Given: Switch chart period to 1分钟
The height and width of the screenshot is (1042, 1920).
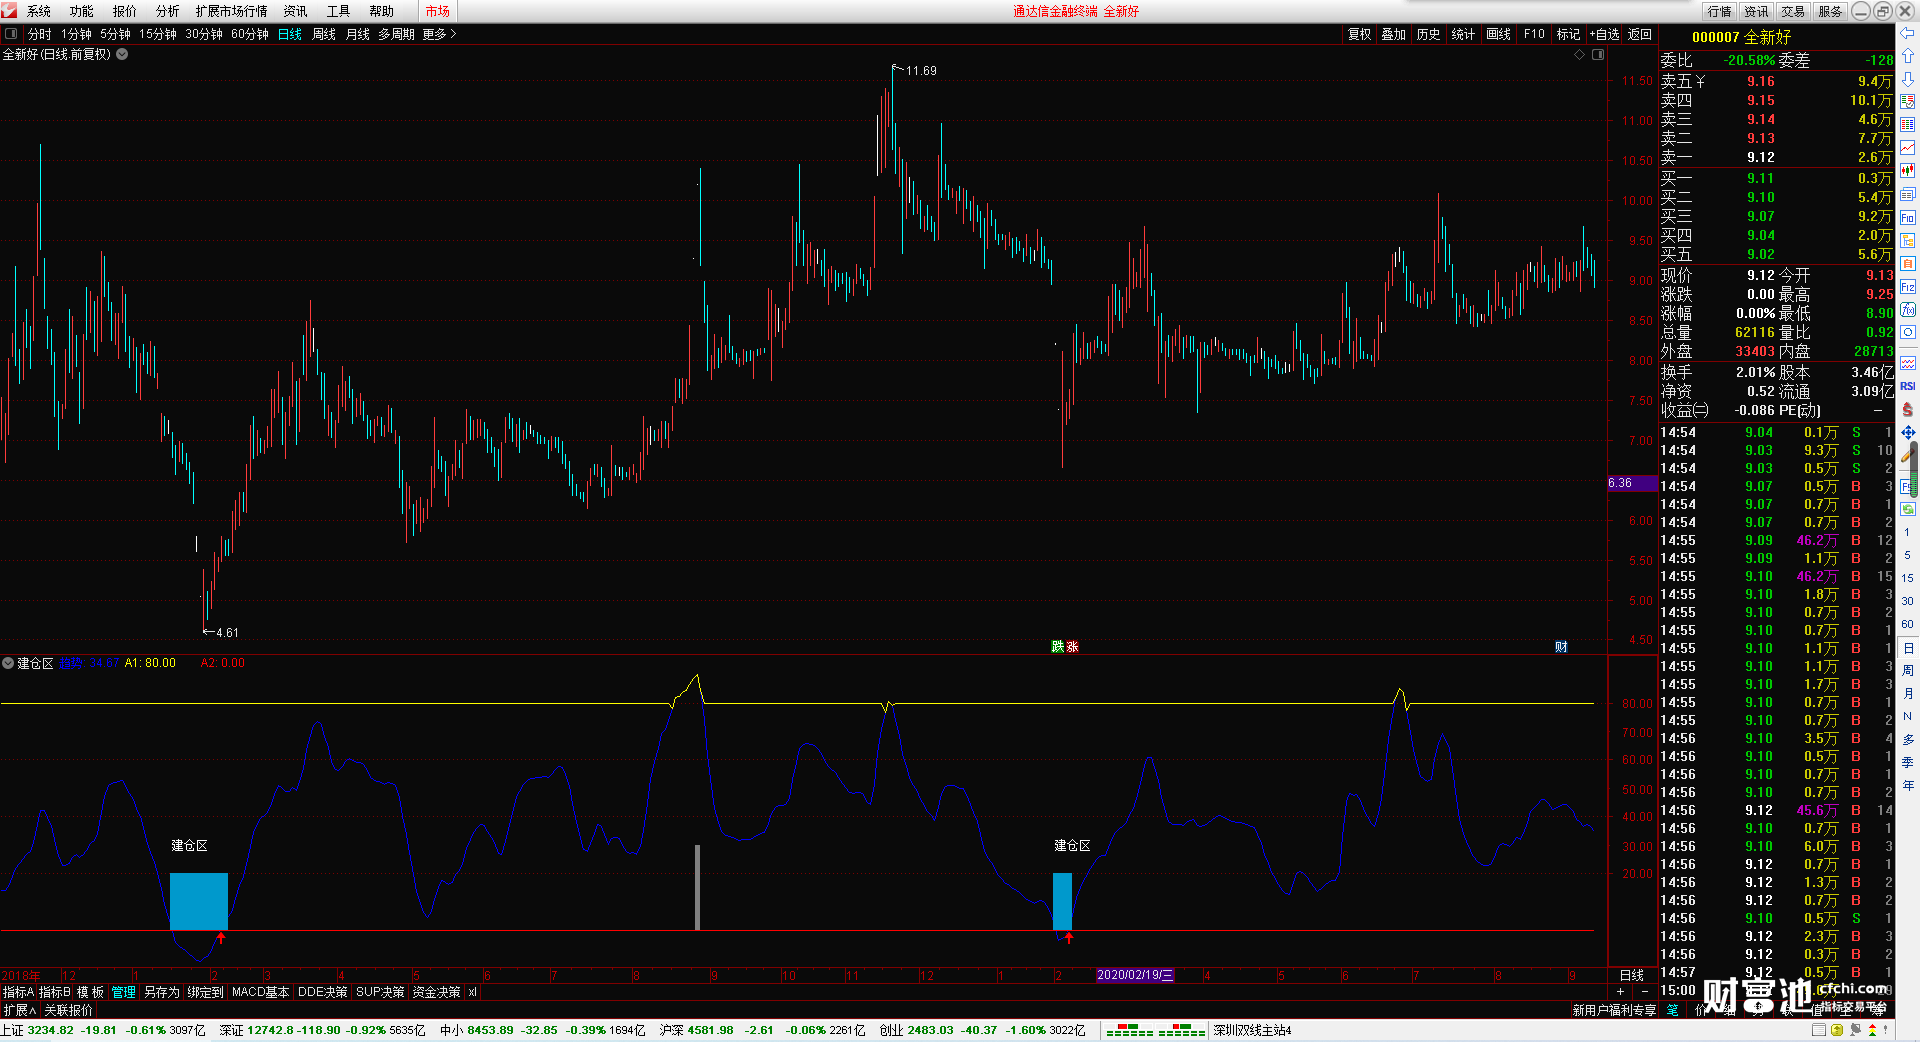Looking at the screenshot, I should [x=76, y=34].
